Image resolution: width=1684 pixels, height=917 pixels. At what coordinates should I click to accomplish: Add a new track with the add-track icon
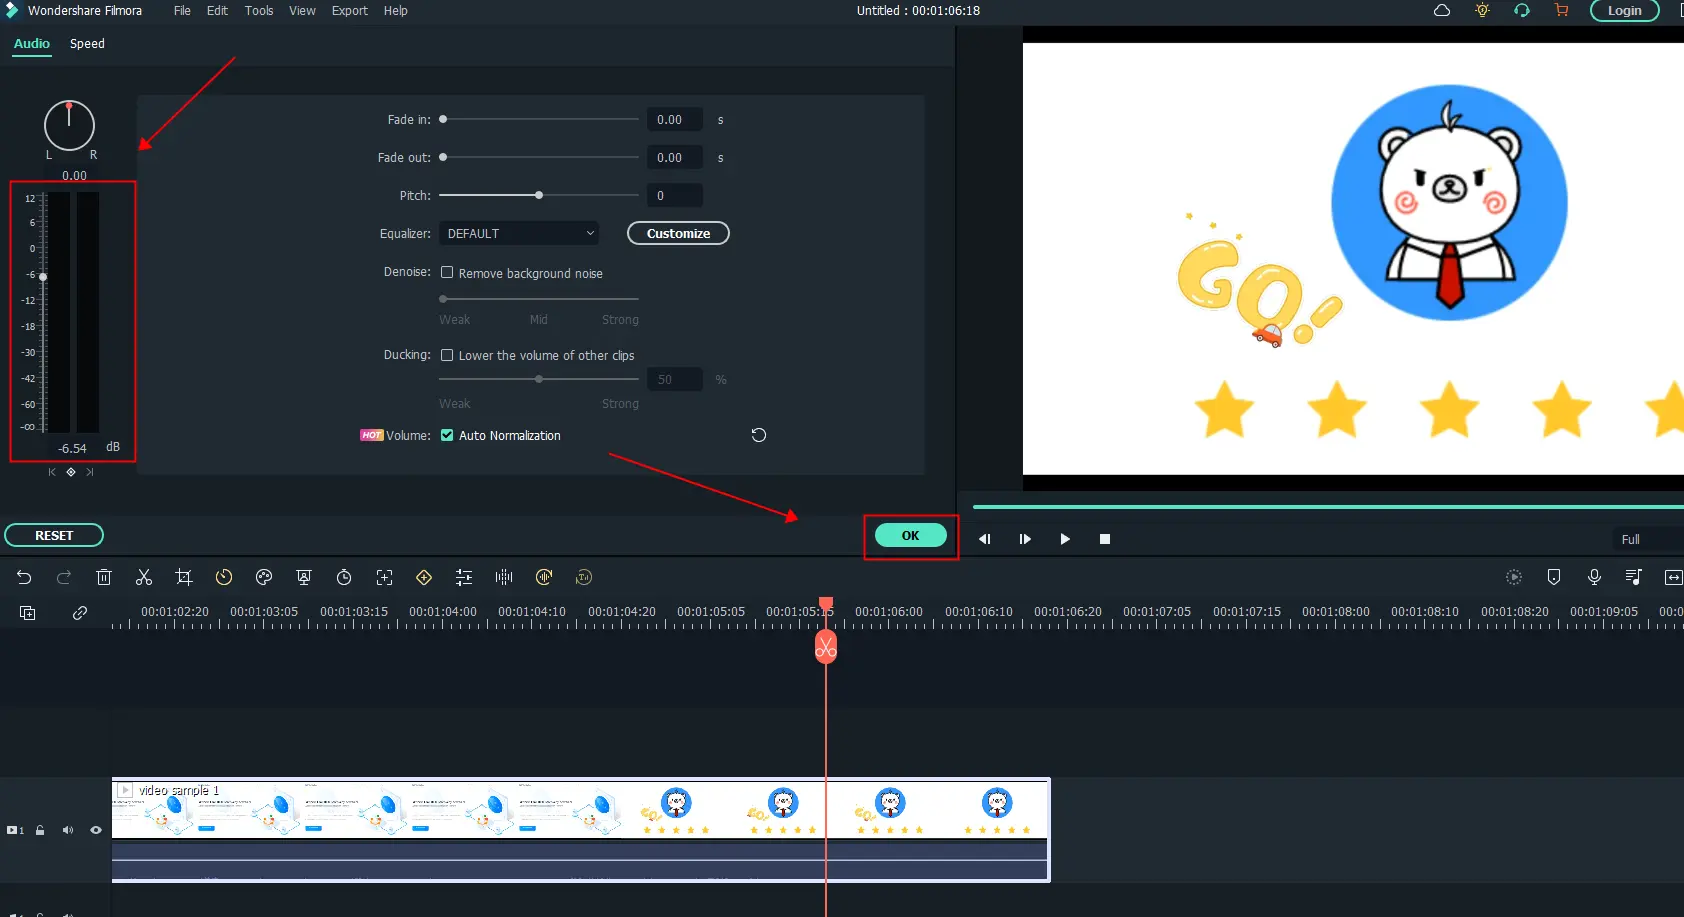pyautogui.click(x=28, y=613)
